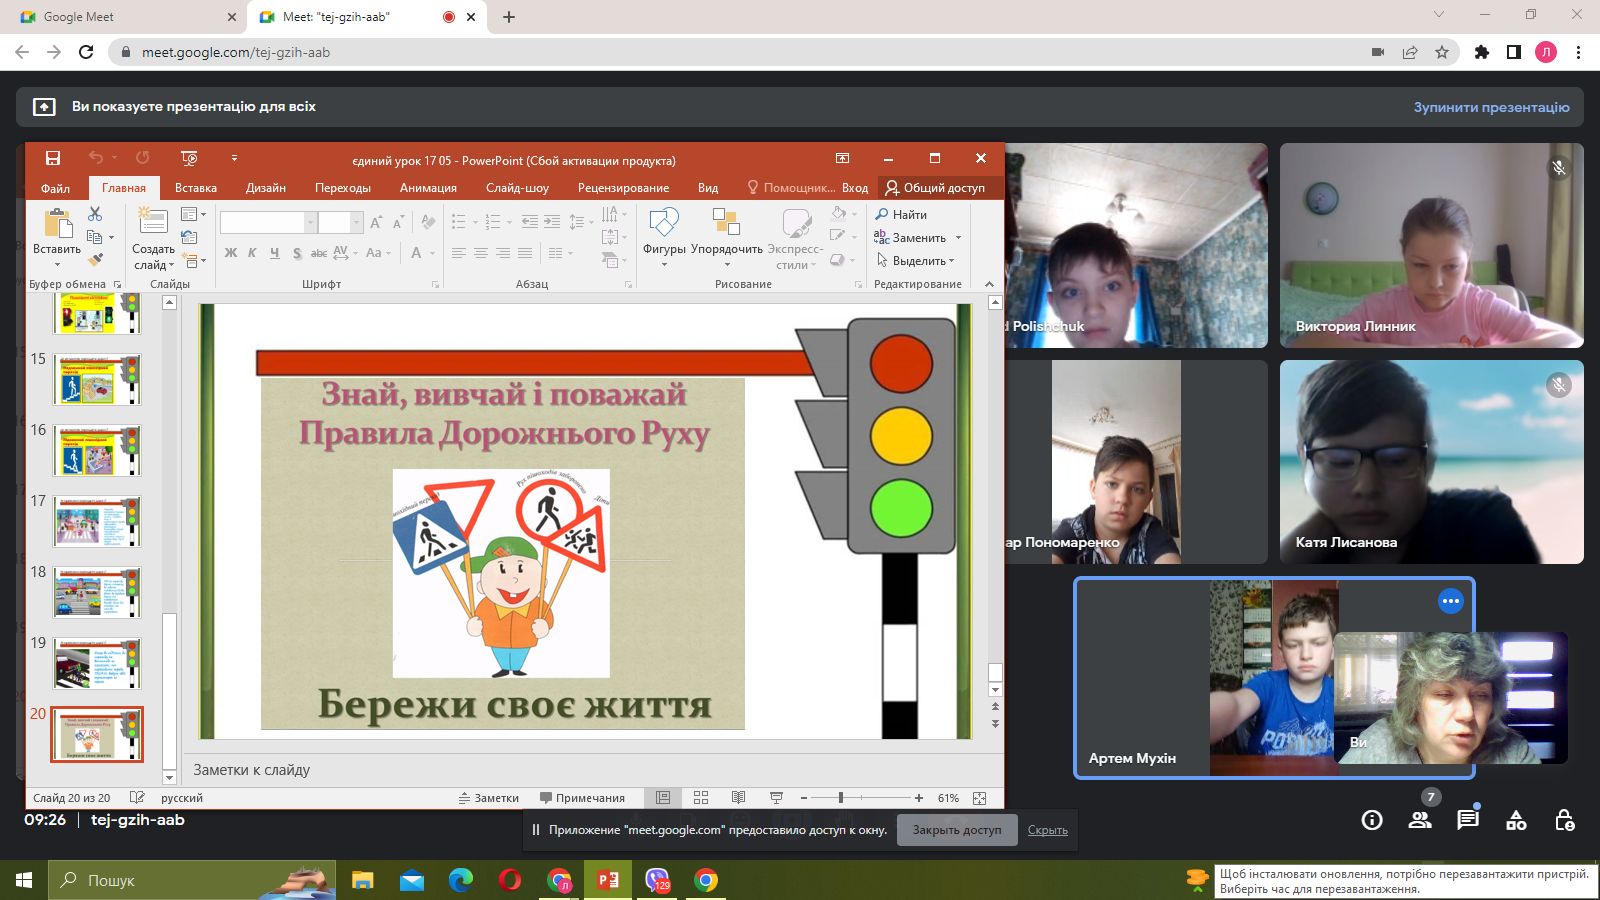
Task: Click the PowerPoint save icon
Action: (x=53, y=158)
